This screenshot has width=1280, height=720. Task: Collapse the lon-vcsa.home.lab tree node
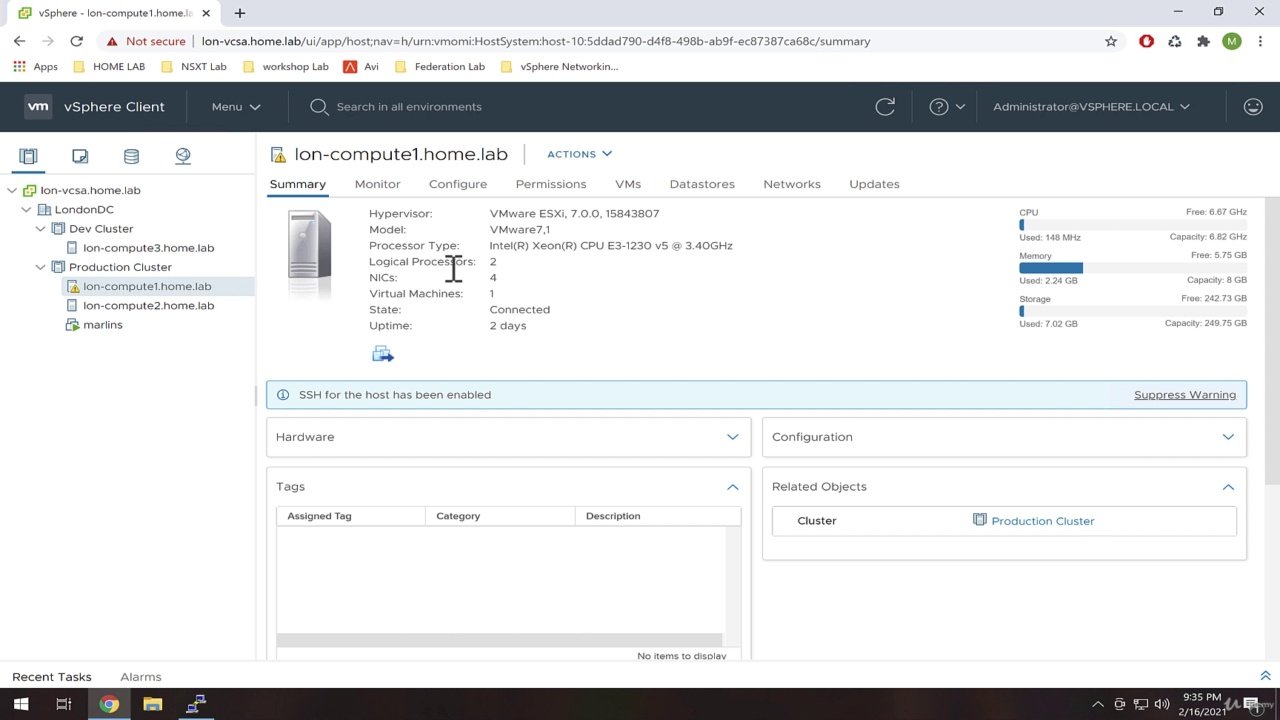12,190
